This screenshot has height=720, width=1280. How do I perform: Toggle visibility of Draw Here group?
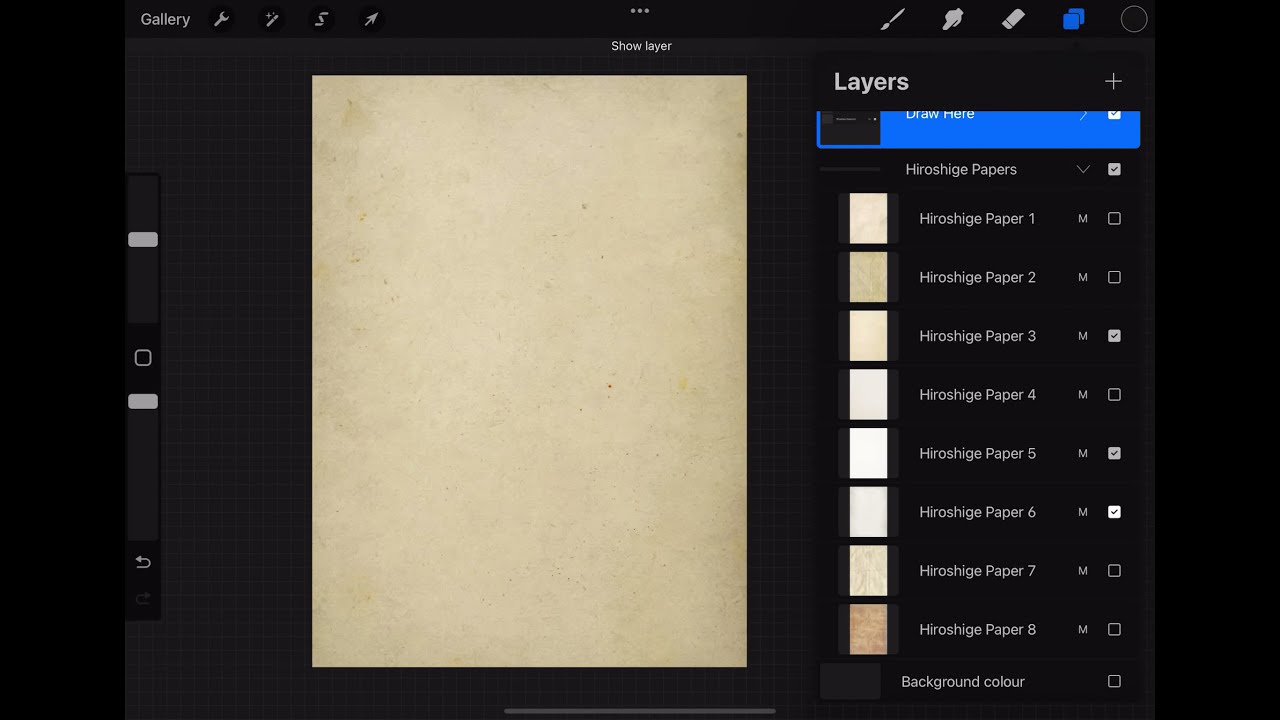(x=1114, y=114)
